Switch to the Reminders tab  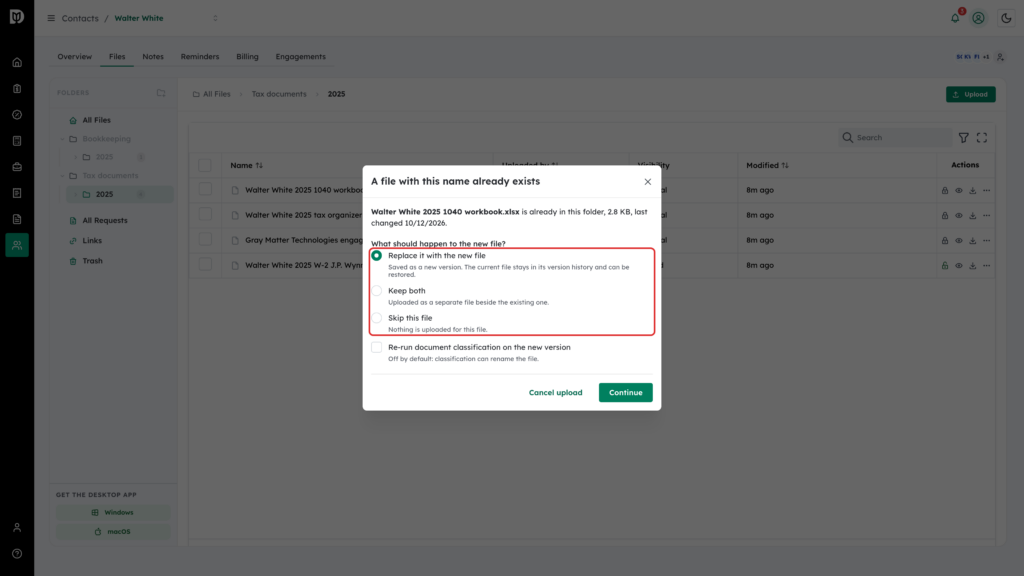[x=200, y=57]
